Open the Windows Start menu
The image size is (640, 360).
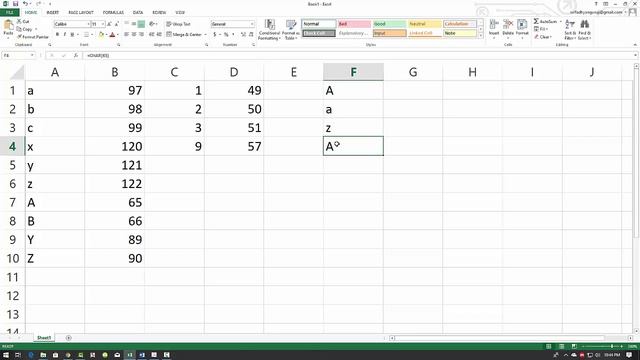[x=6, y=355]
